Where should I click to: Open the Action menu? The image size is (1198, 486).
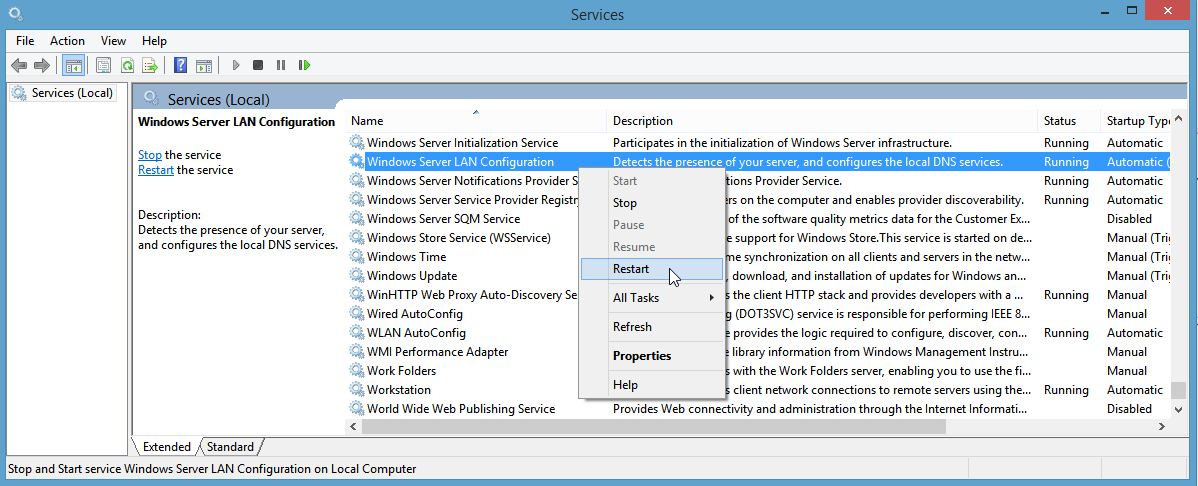coord(67,41)
